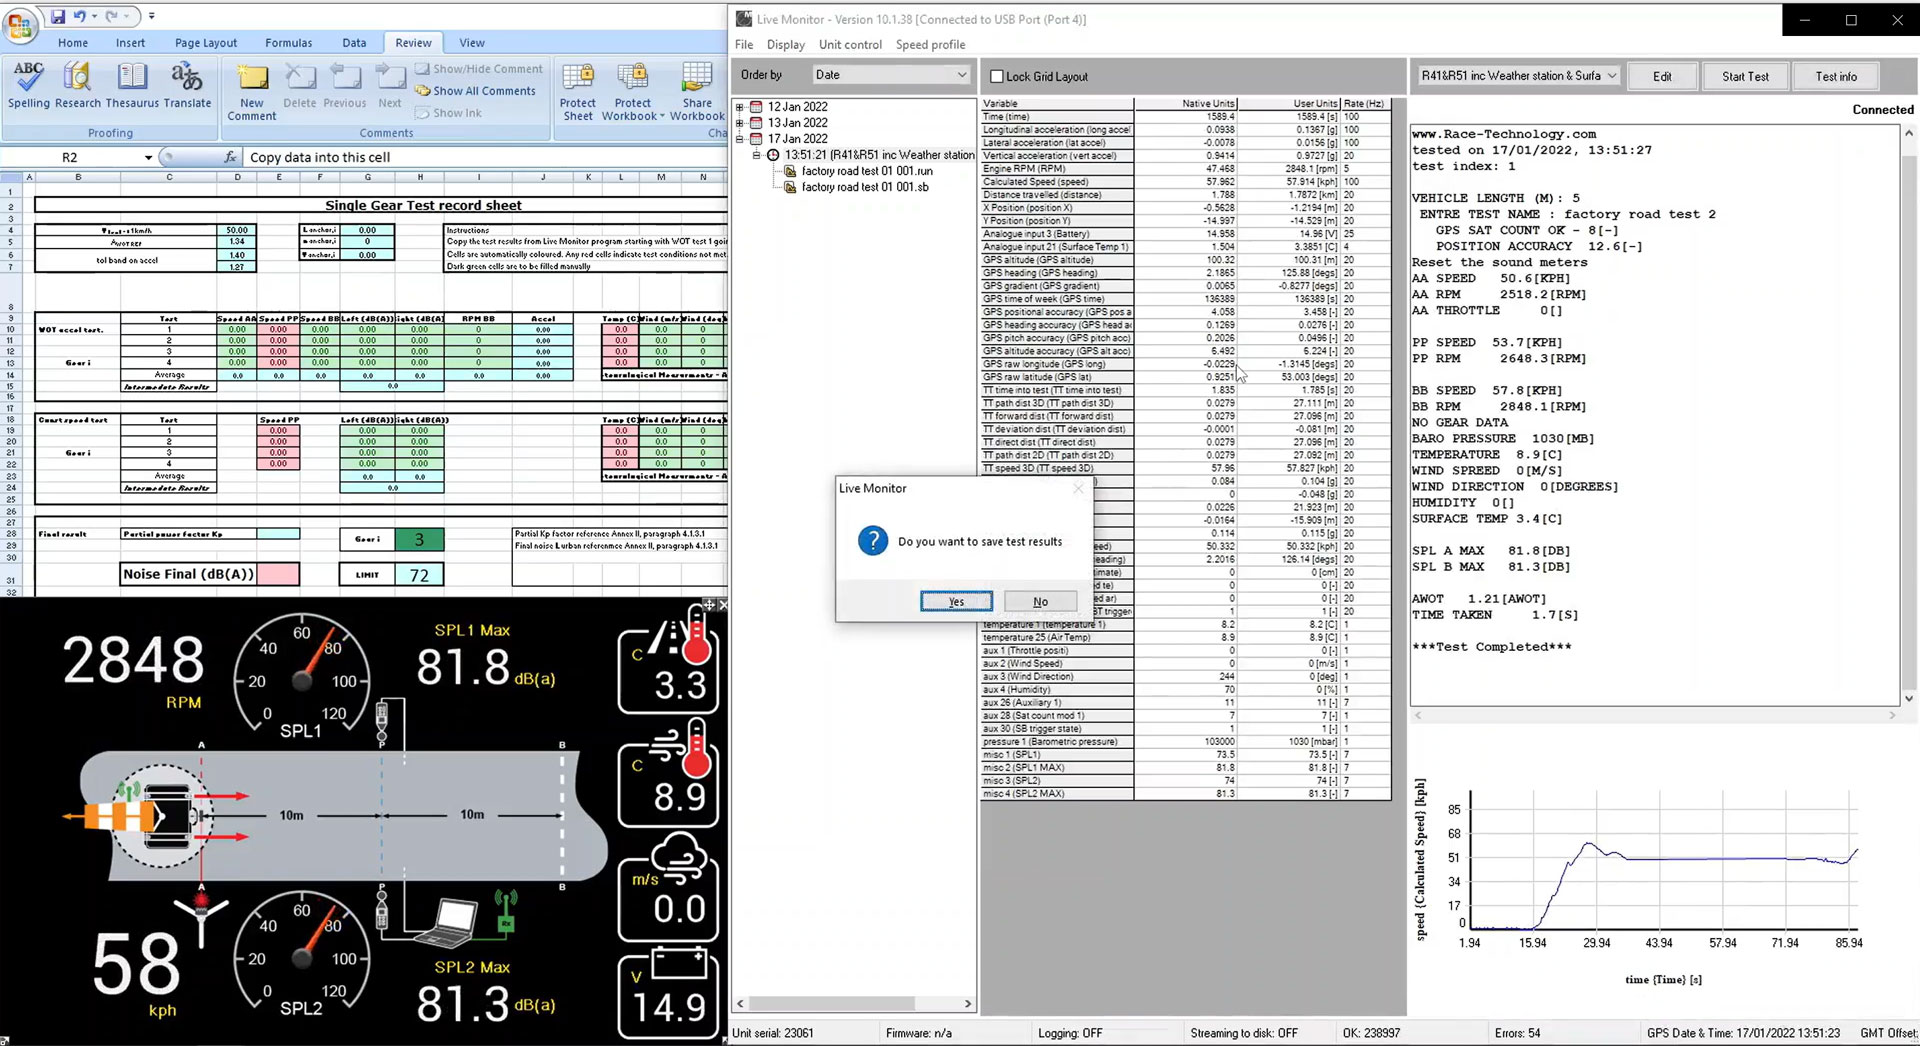This screenshot has width=1920, height=1046.
Task: Click the Office button in Excel
Action: (x=20, y=24)
